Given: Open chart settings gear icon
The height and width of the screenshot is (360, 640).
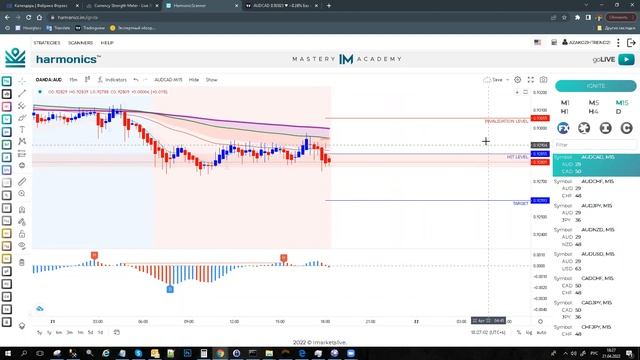Looking at the screenshot, I should tap(518, 80).
